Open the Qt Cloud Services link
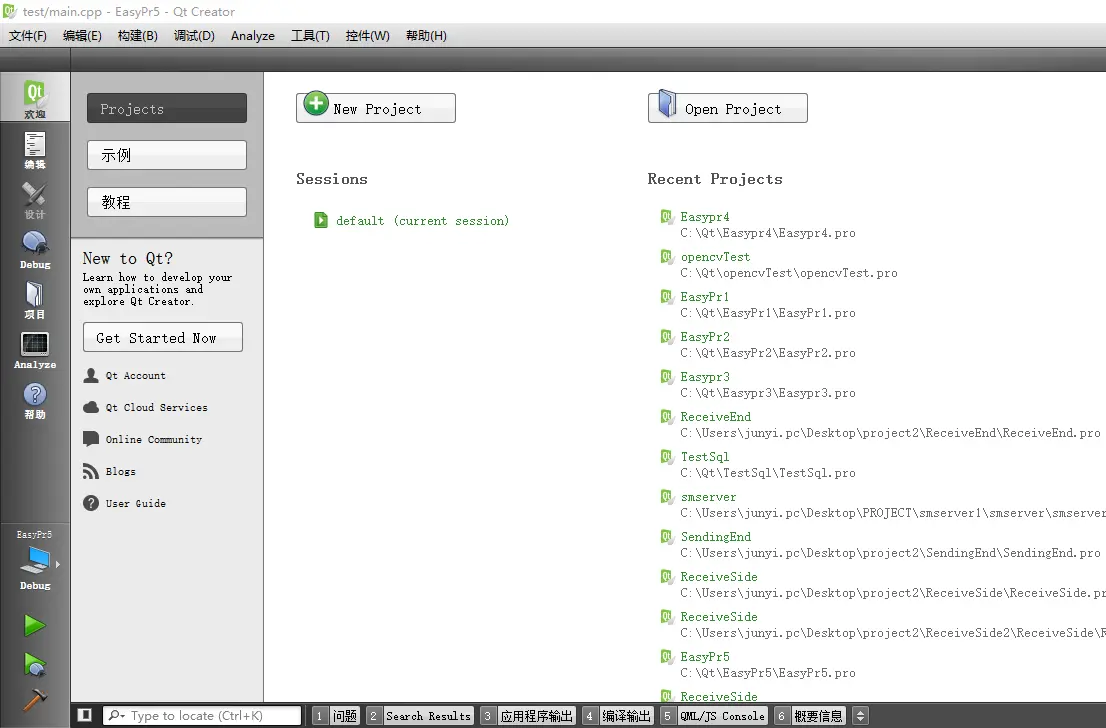 (157, 407)
